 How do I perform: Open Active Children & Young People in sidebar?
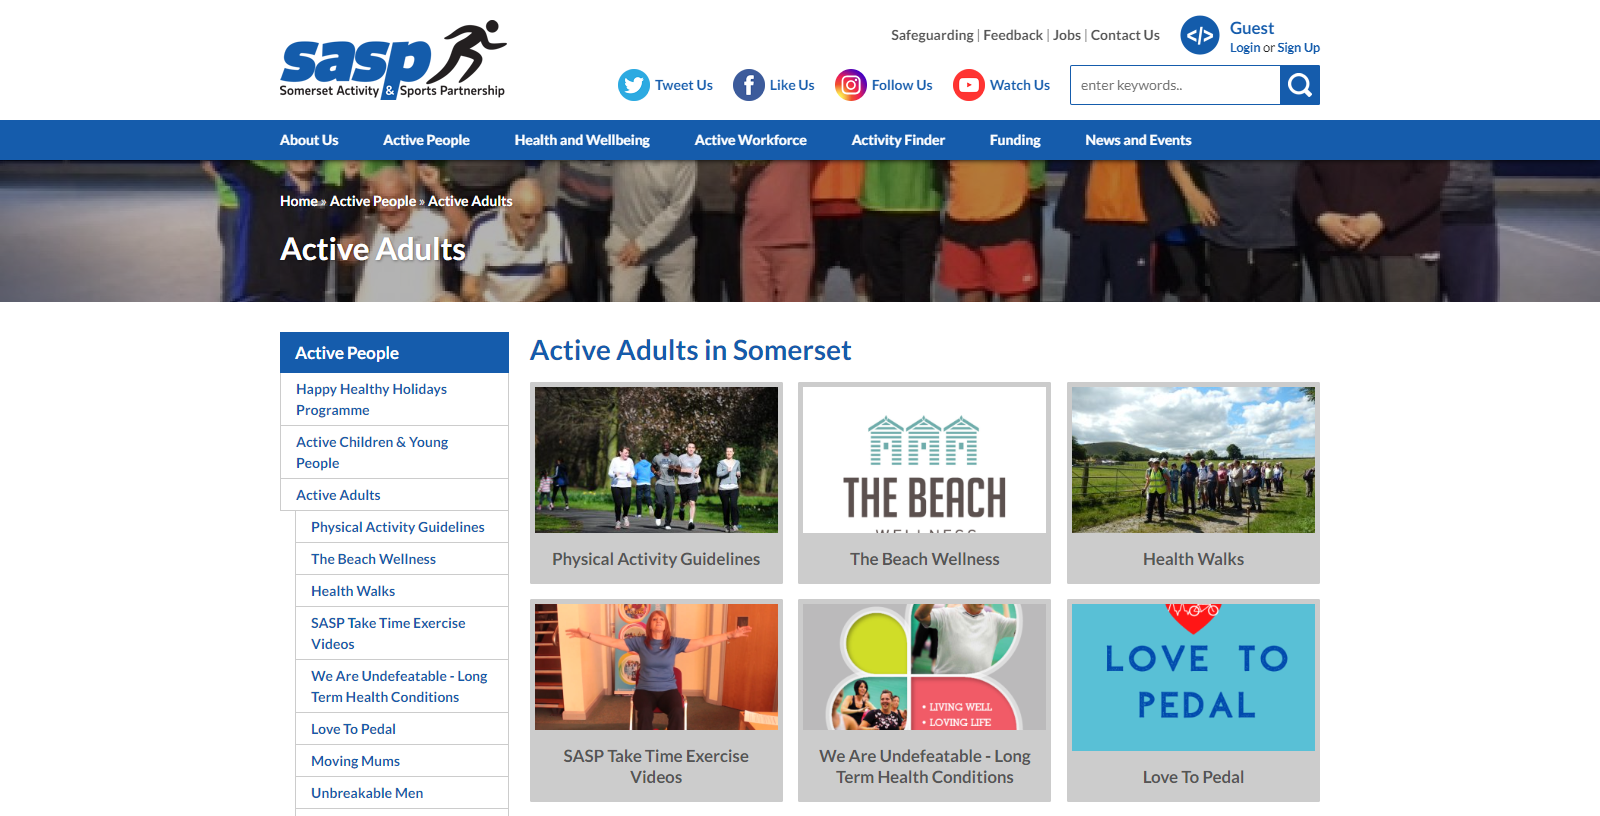[x=394, y=452]
